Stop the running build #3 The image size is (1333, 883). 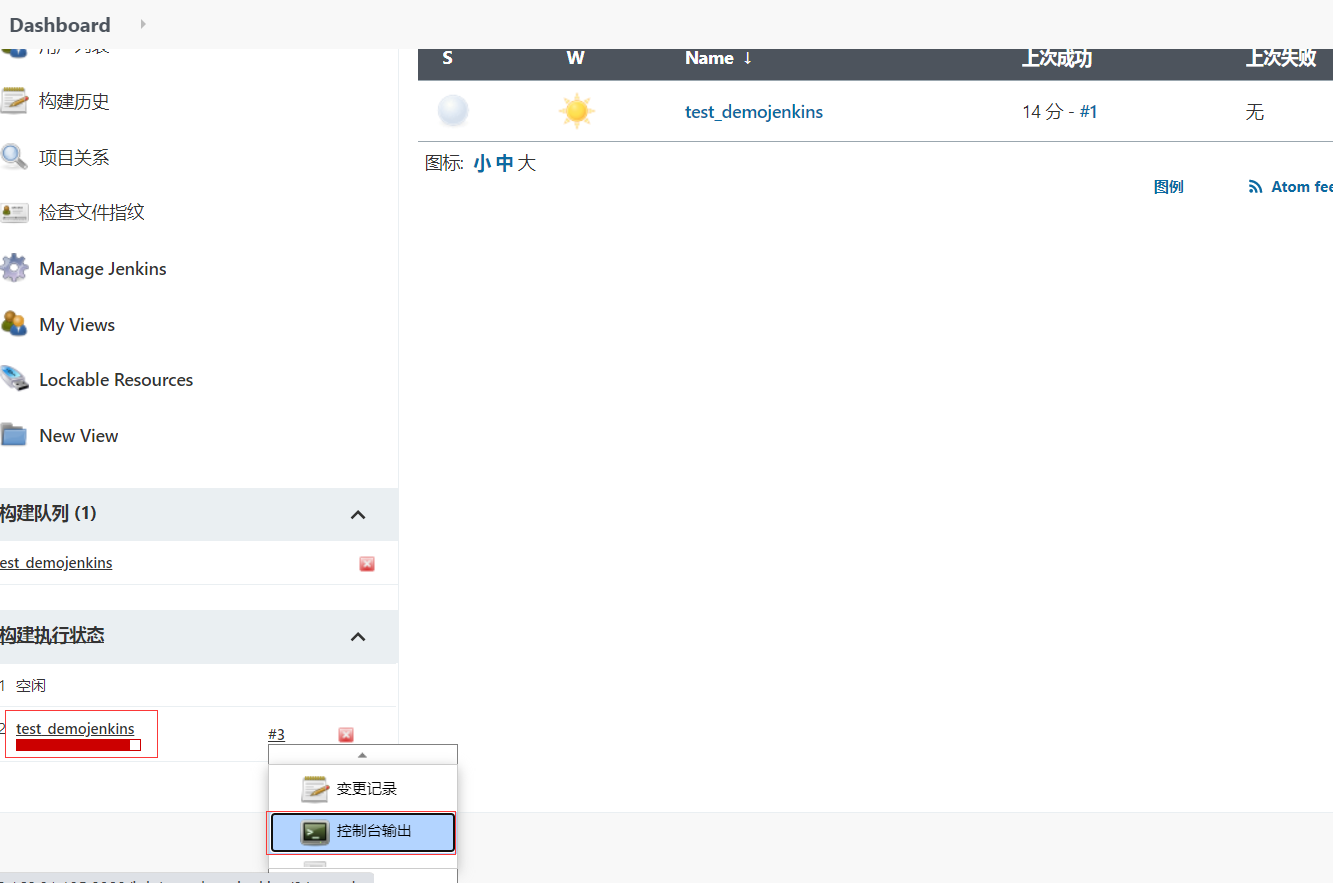[x=346, y=735]
